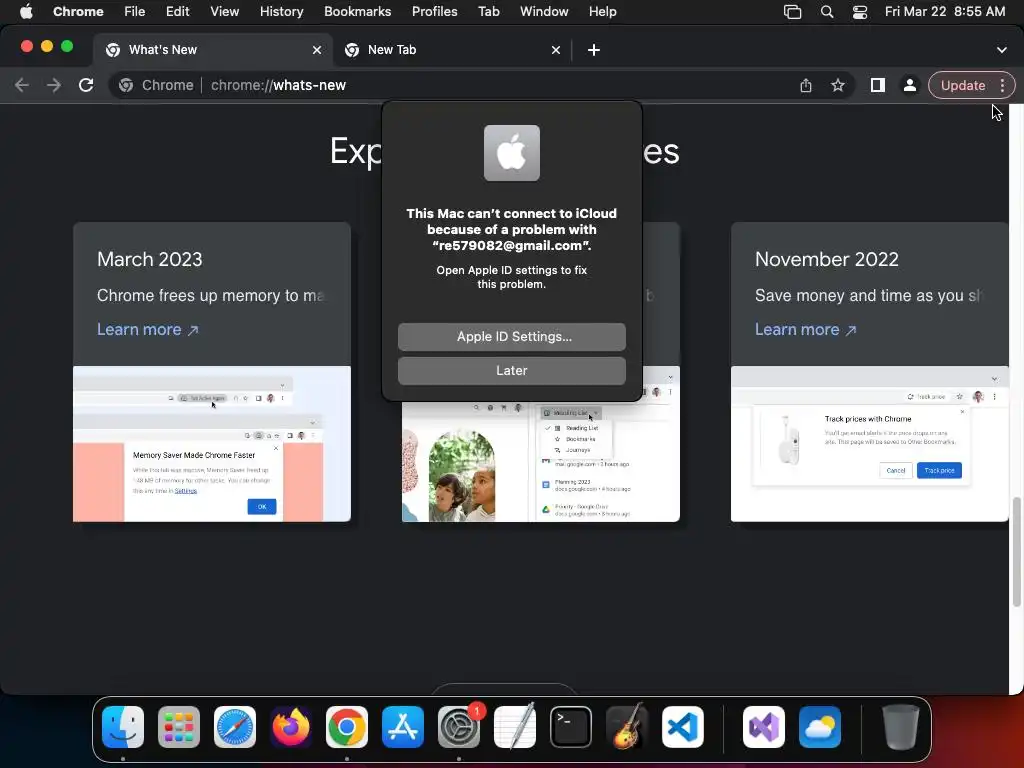
Task: Open the Tab menu
Action: click(x=488, y=12)
